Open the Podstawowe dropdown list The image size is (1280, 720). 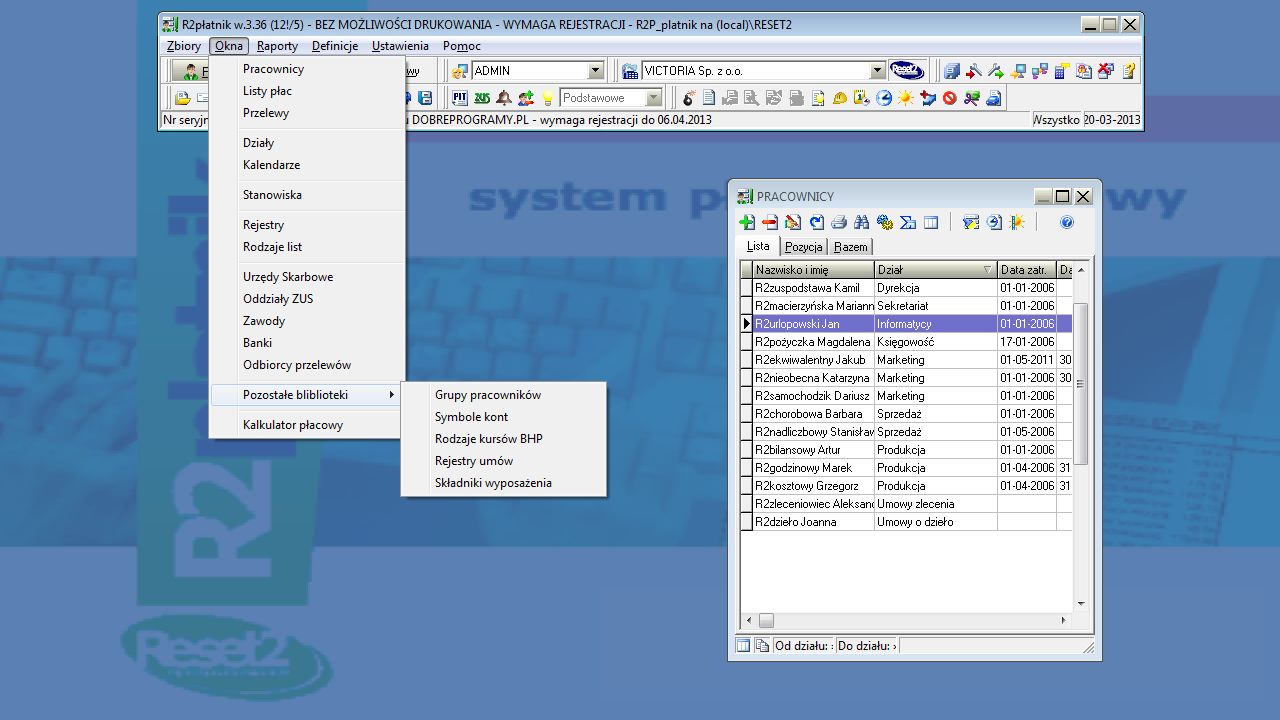click(653, 98)
